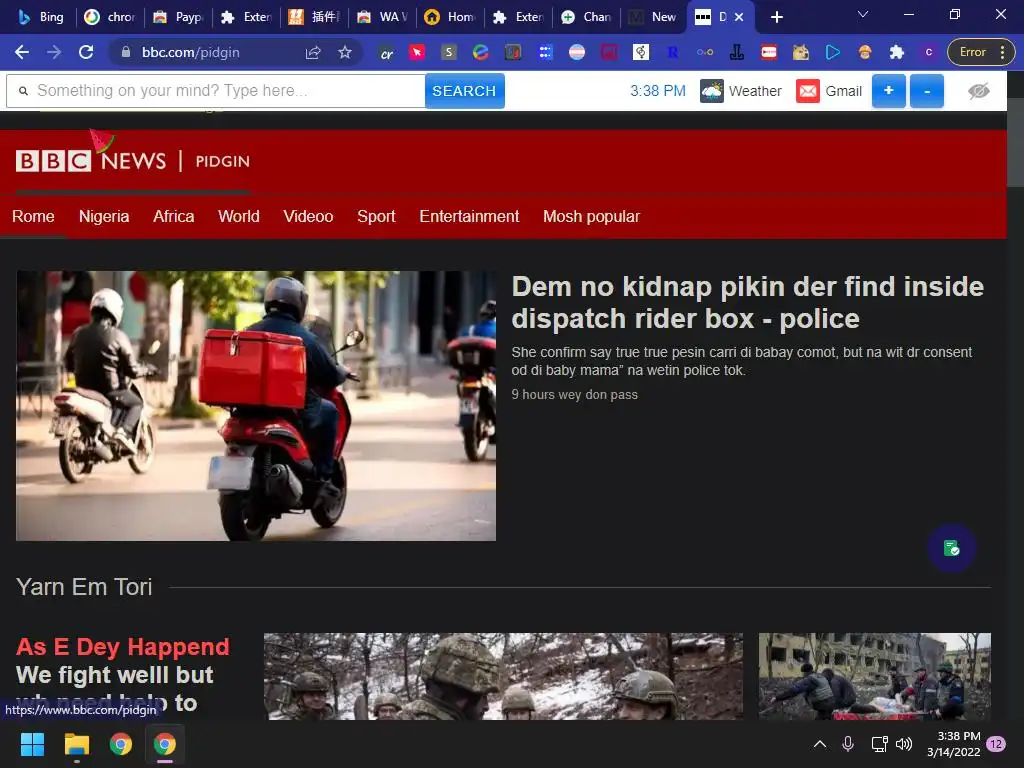Go back to the previous page
The image size is (1024, 768).
point(22,52)
